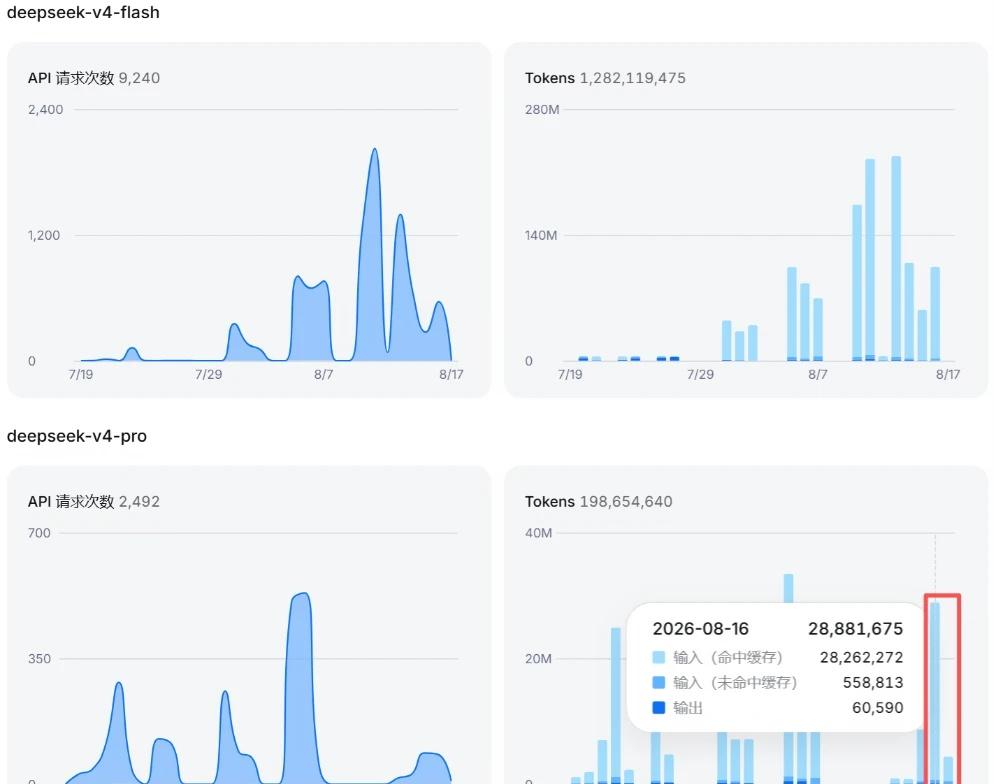Click the 输入（命中缓存） tooltip label

tap(728, 657)
